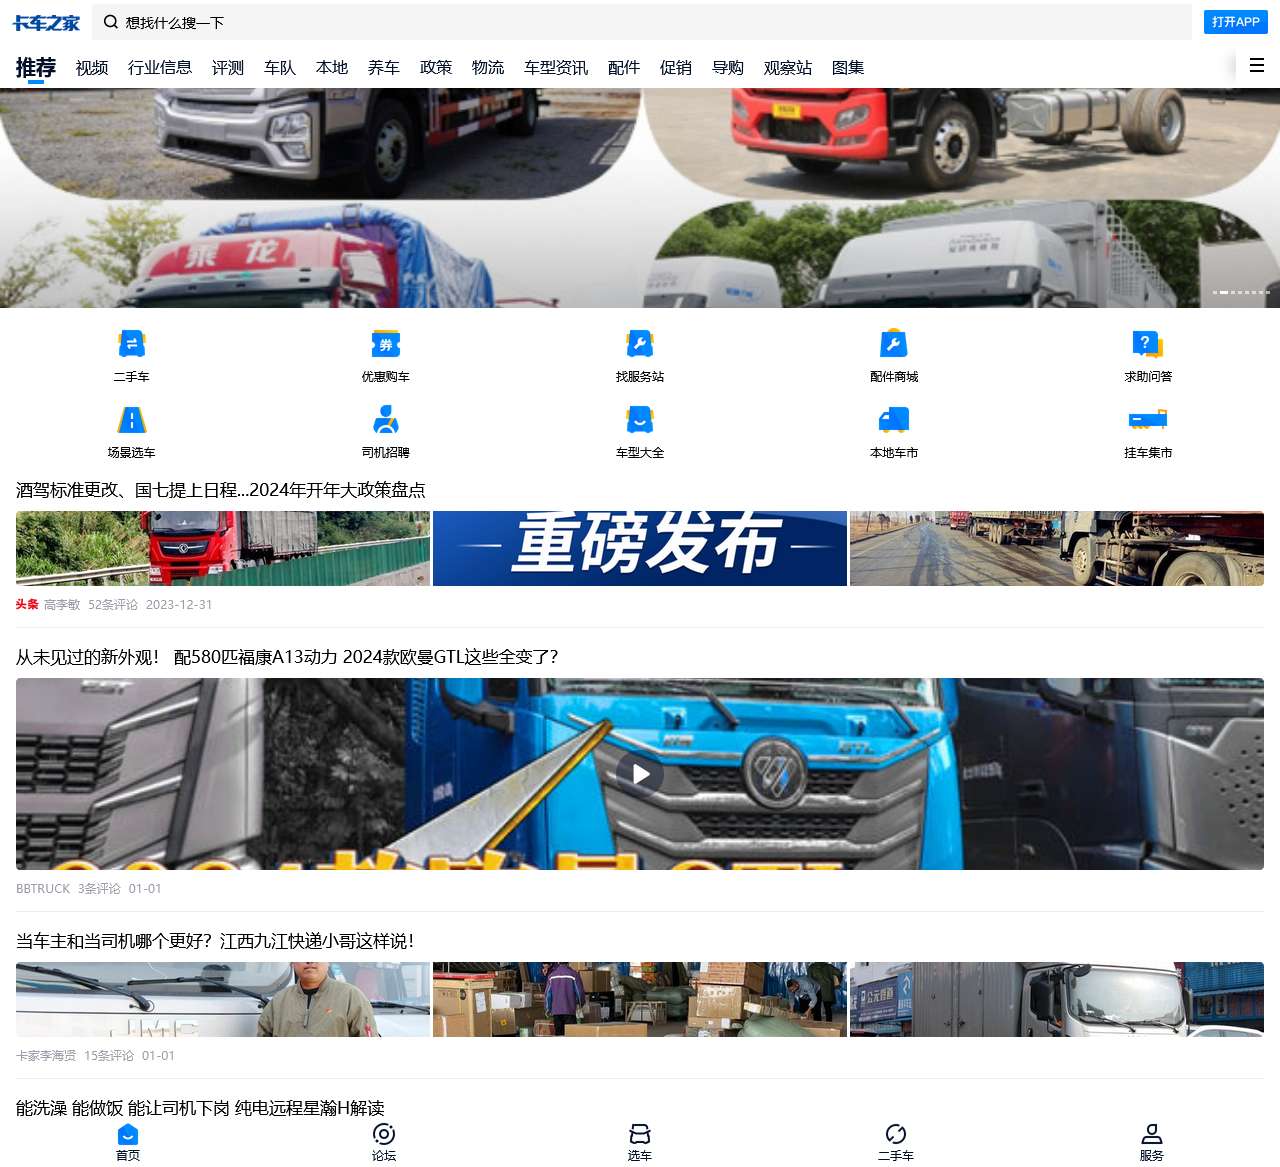Click the 卡车之家 logo
1280x1167 pixels.
pos(46,22)
